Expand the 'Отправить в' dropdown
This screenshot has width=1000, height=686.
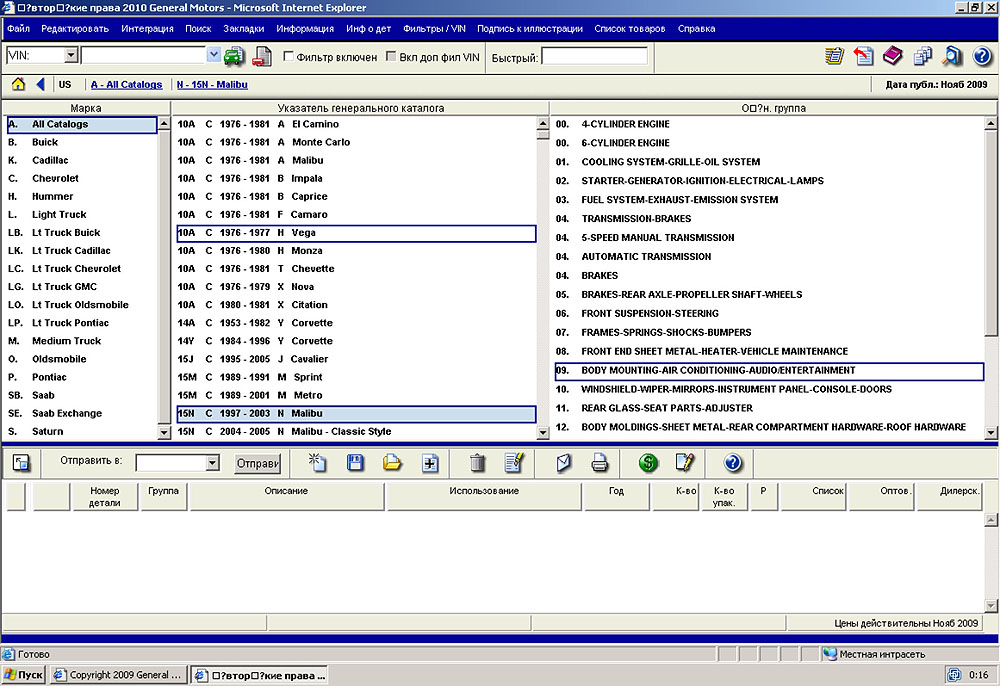pyautogui.click(x=211, y=463)
